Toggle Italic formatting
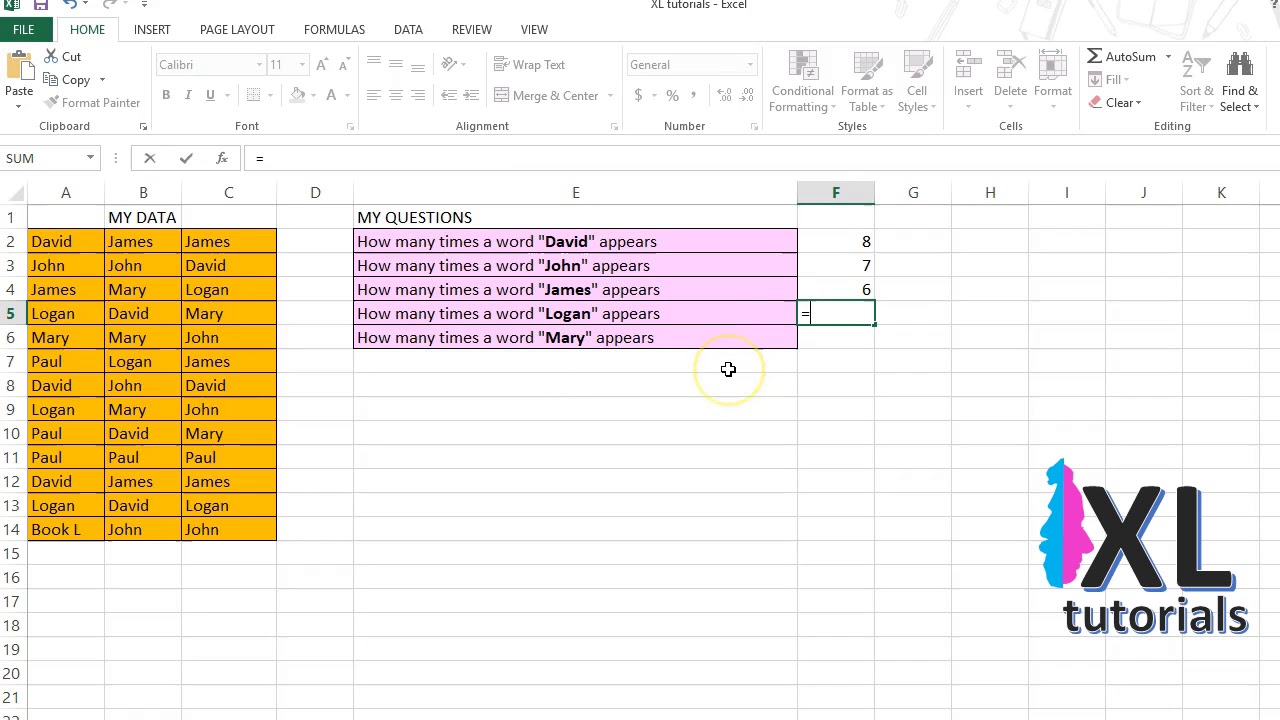 pyautogui.click(x=188, y=96)
